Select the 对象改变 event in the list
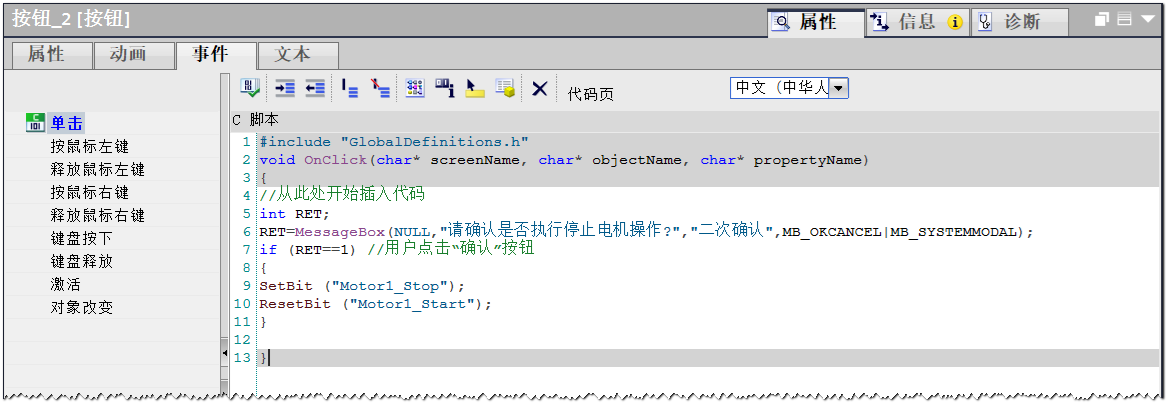1167x409 pixels. click(x=82, y=307)
